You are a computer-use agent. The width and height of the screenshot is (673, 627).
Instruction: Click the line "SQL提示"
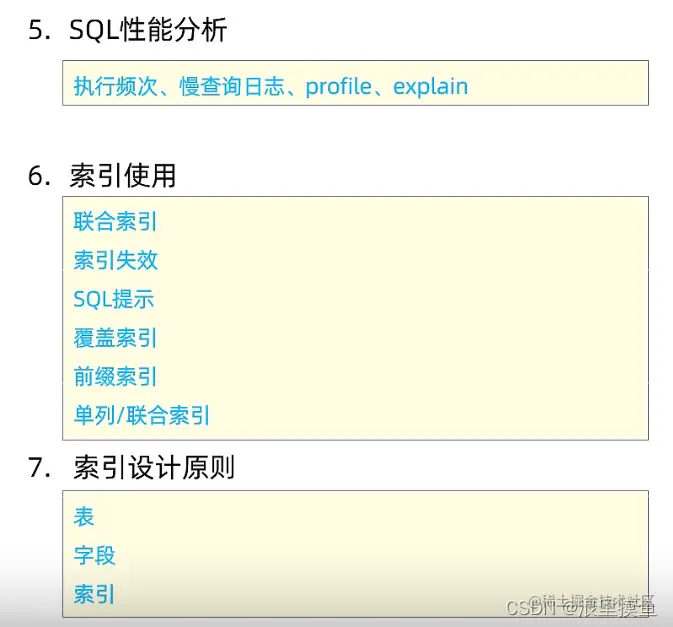coord(113,299)
